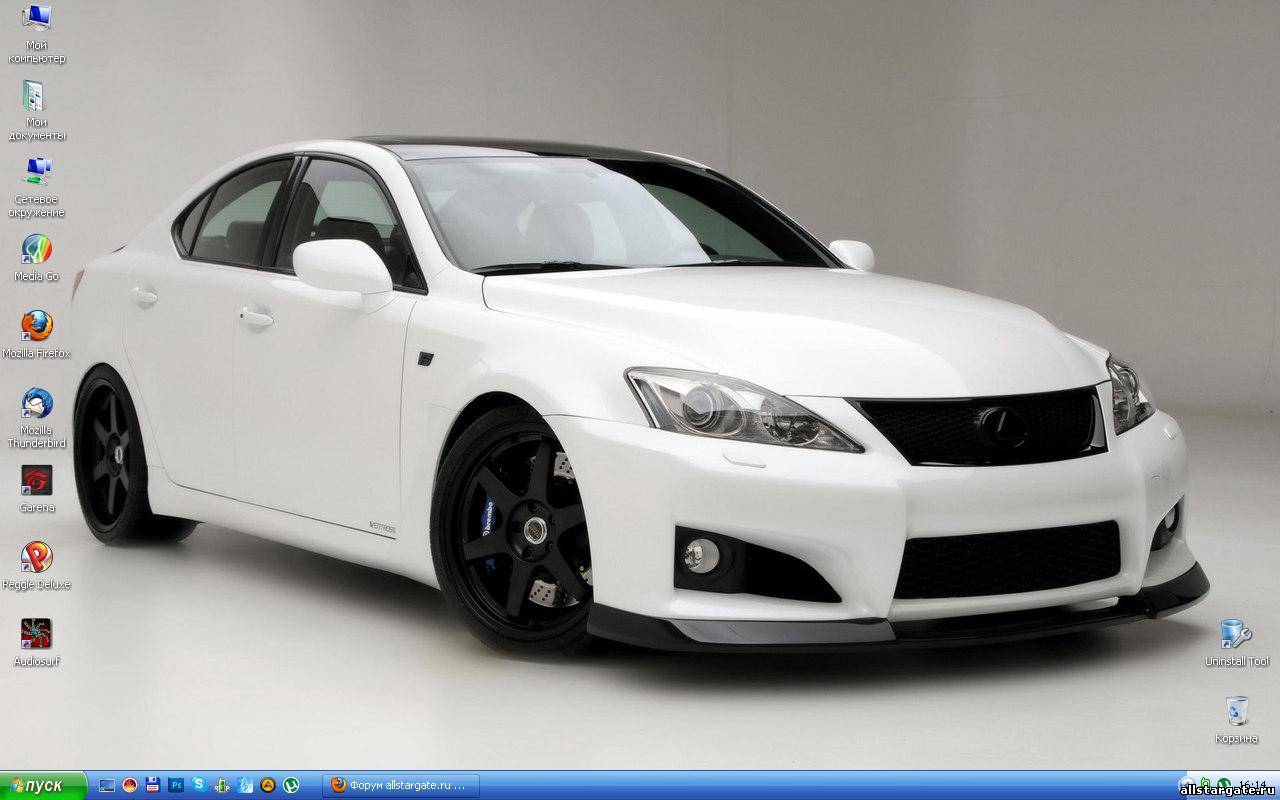Launch Photoshop from quick launch bar
Screen dimensions: 1280x800
(176, 786)
